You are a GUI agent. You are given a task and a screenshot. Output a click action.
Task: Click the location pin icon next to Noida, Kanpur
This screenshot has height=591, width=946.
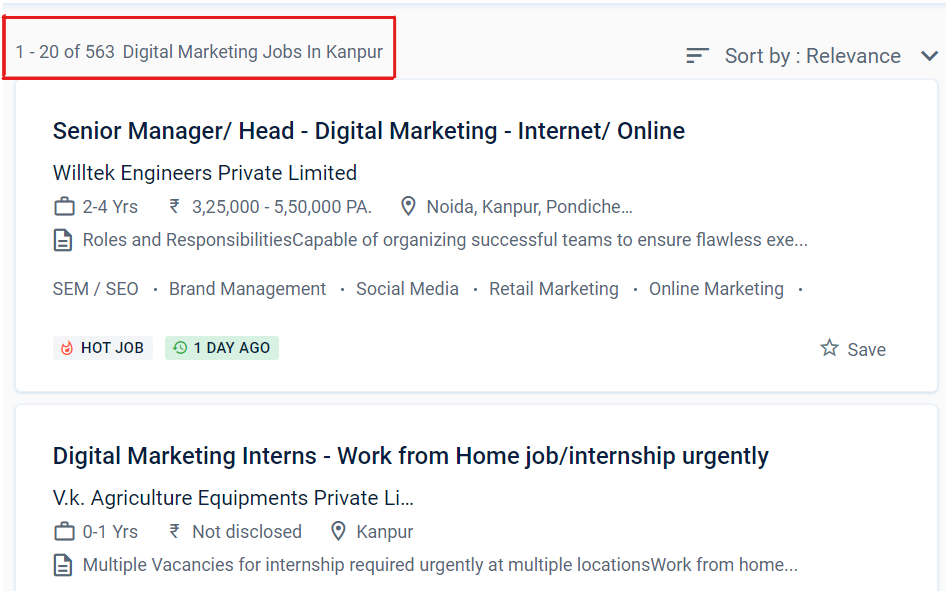point(408,206)
